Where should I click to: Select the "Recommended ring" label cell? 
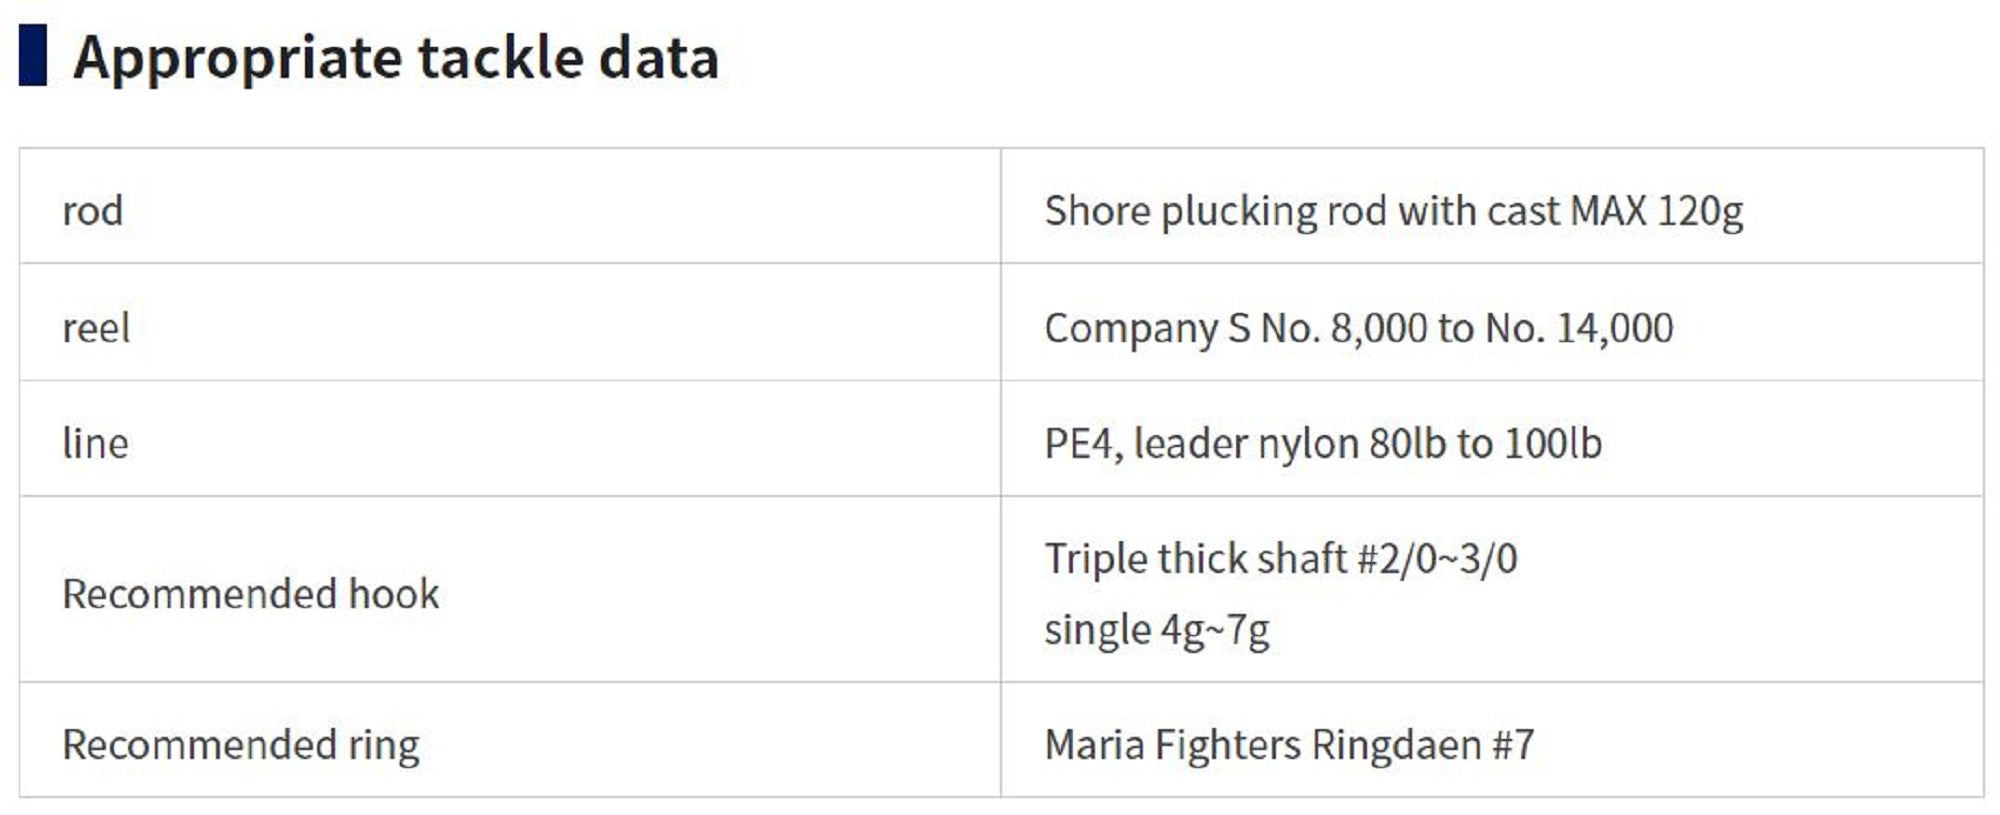point(240,744)
